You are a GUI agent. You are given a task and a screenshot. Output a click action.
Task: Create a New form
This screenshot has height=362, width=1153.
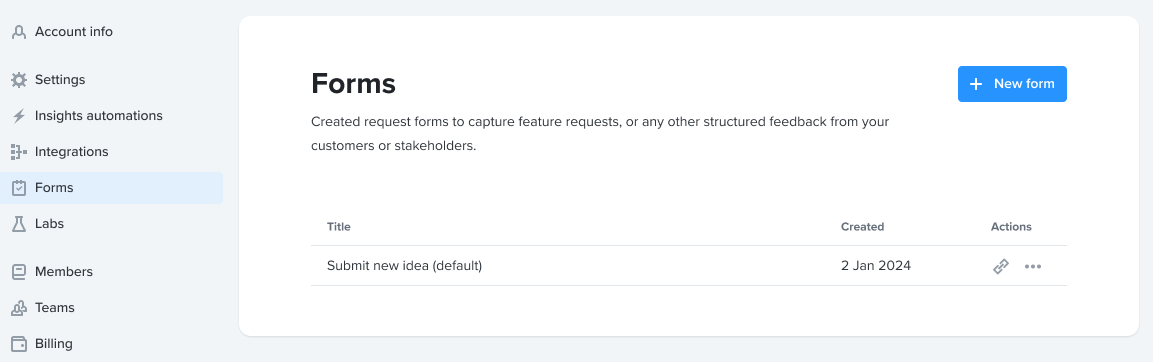pos(1012,84)
